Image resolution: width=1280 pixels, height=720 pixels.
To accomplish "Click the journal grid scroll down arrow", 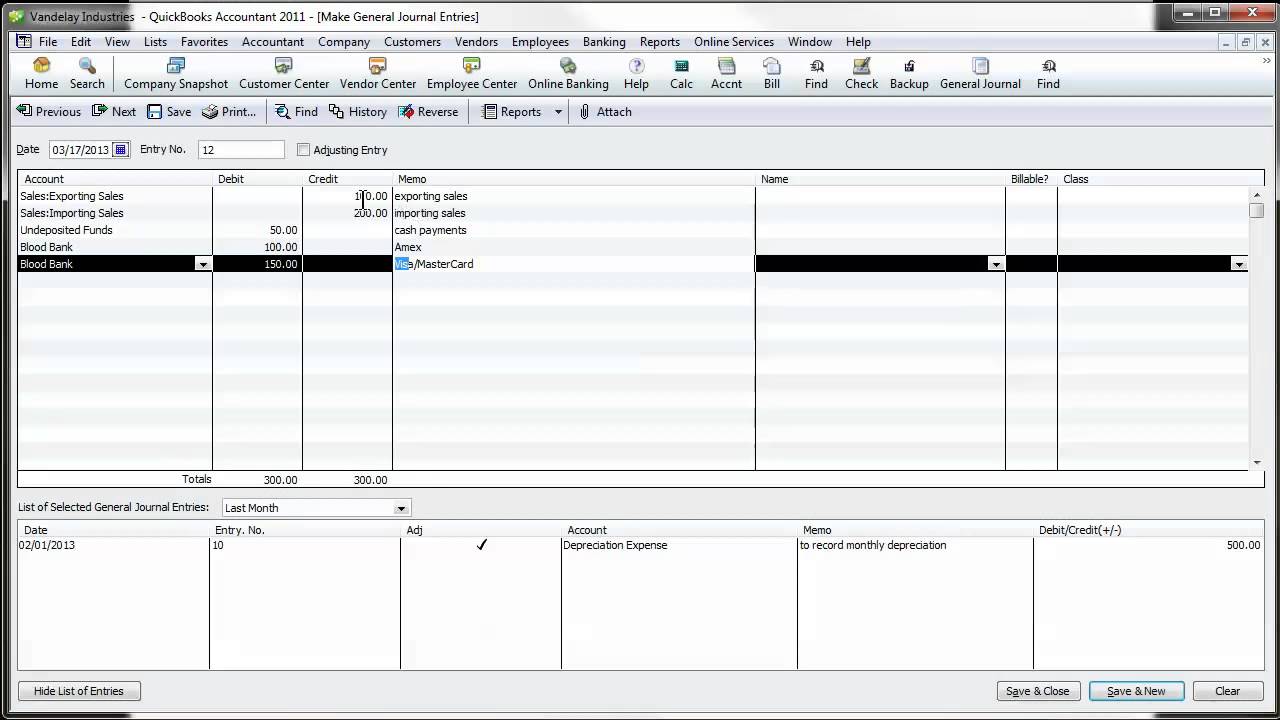I will pos(1257,463).
